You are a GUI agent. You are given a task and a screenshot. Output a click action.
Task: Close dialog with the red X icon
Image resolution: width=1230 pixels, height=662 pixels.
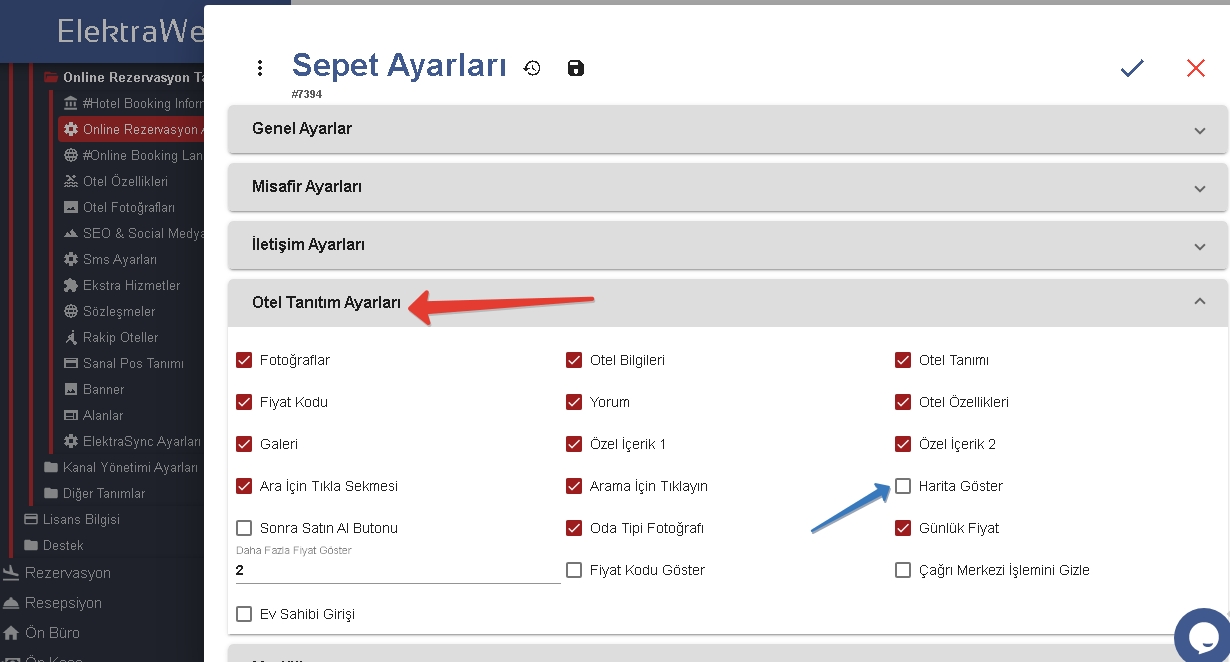(x=1195, y=68)
